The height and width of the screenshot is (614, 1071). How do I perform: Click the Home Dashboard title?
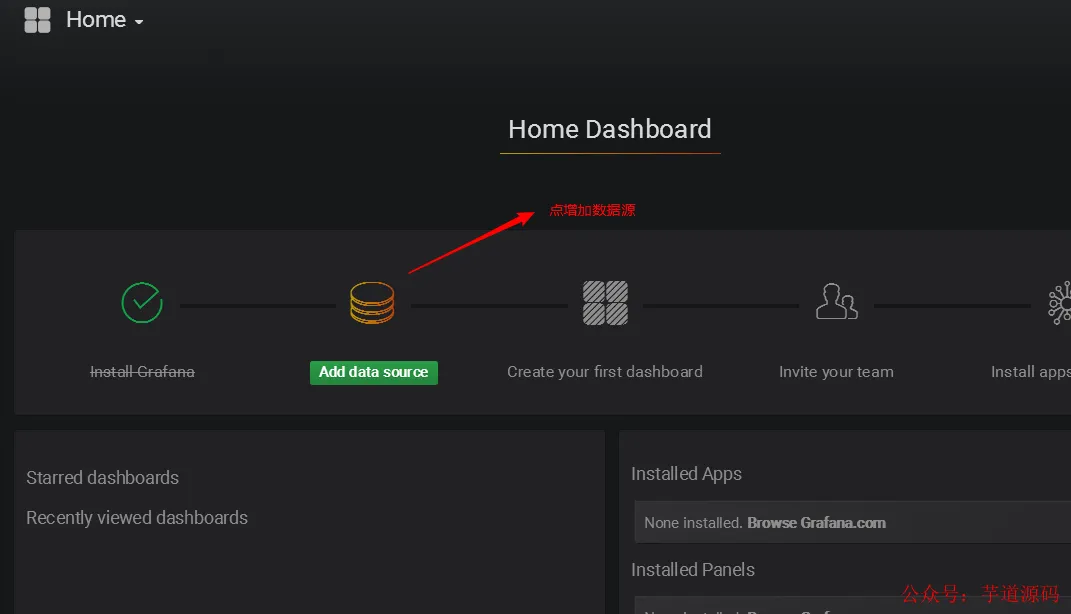point(610,129)
